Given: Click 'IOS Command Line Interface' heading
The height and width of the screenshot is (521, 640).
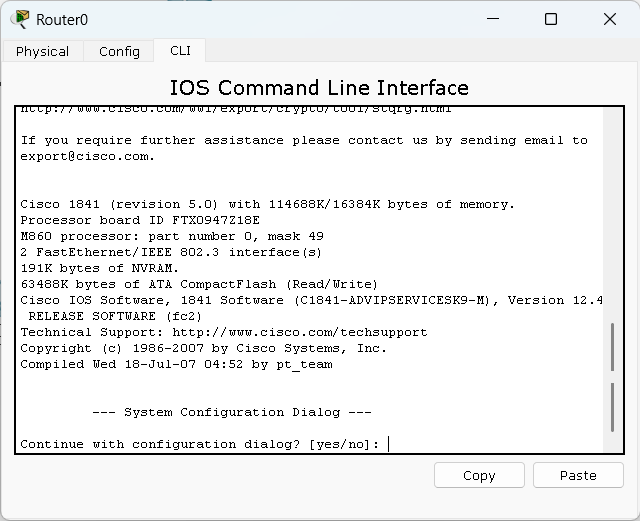Looking at the screenshot, I should tap(319, 88).
